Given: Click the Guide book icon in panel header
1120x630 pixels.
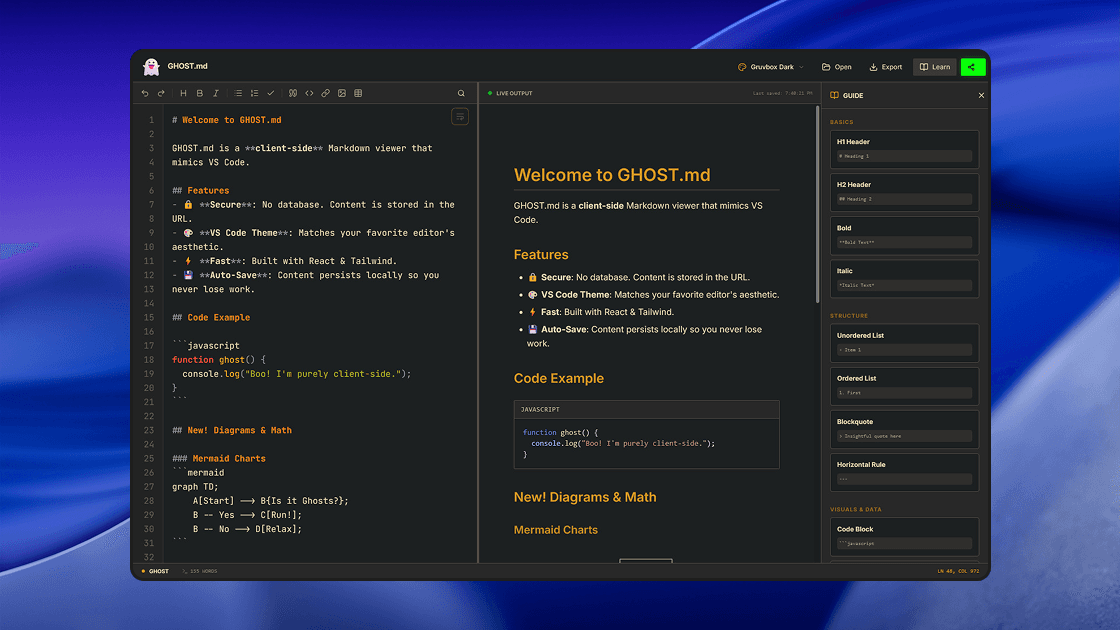Looking at the screenshot, I should point(834,96).
